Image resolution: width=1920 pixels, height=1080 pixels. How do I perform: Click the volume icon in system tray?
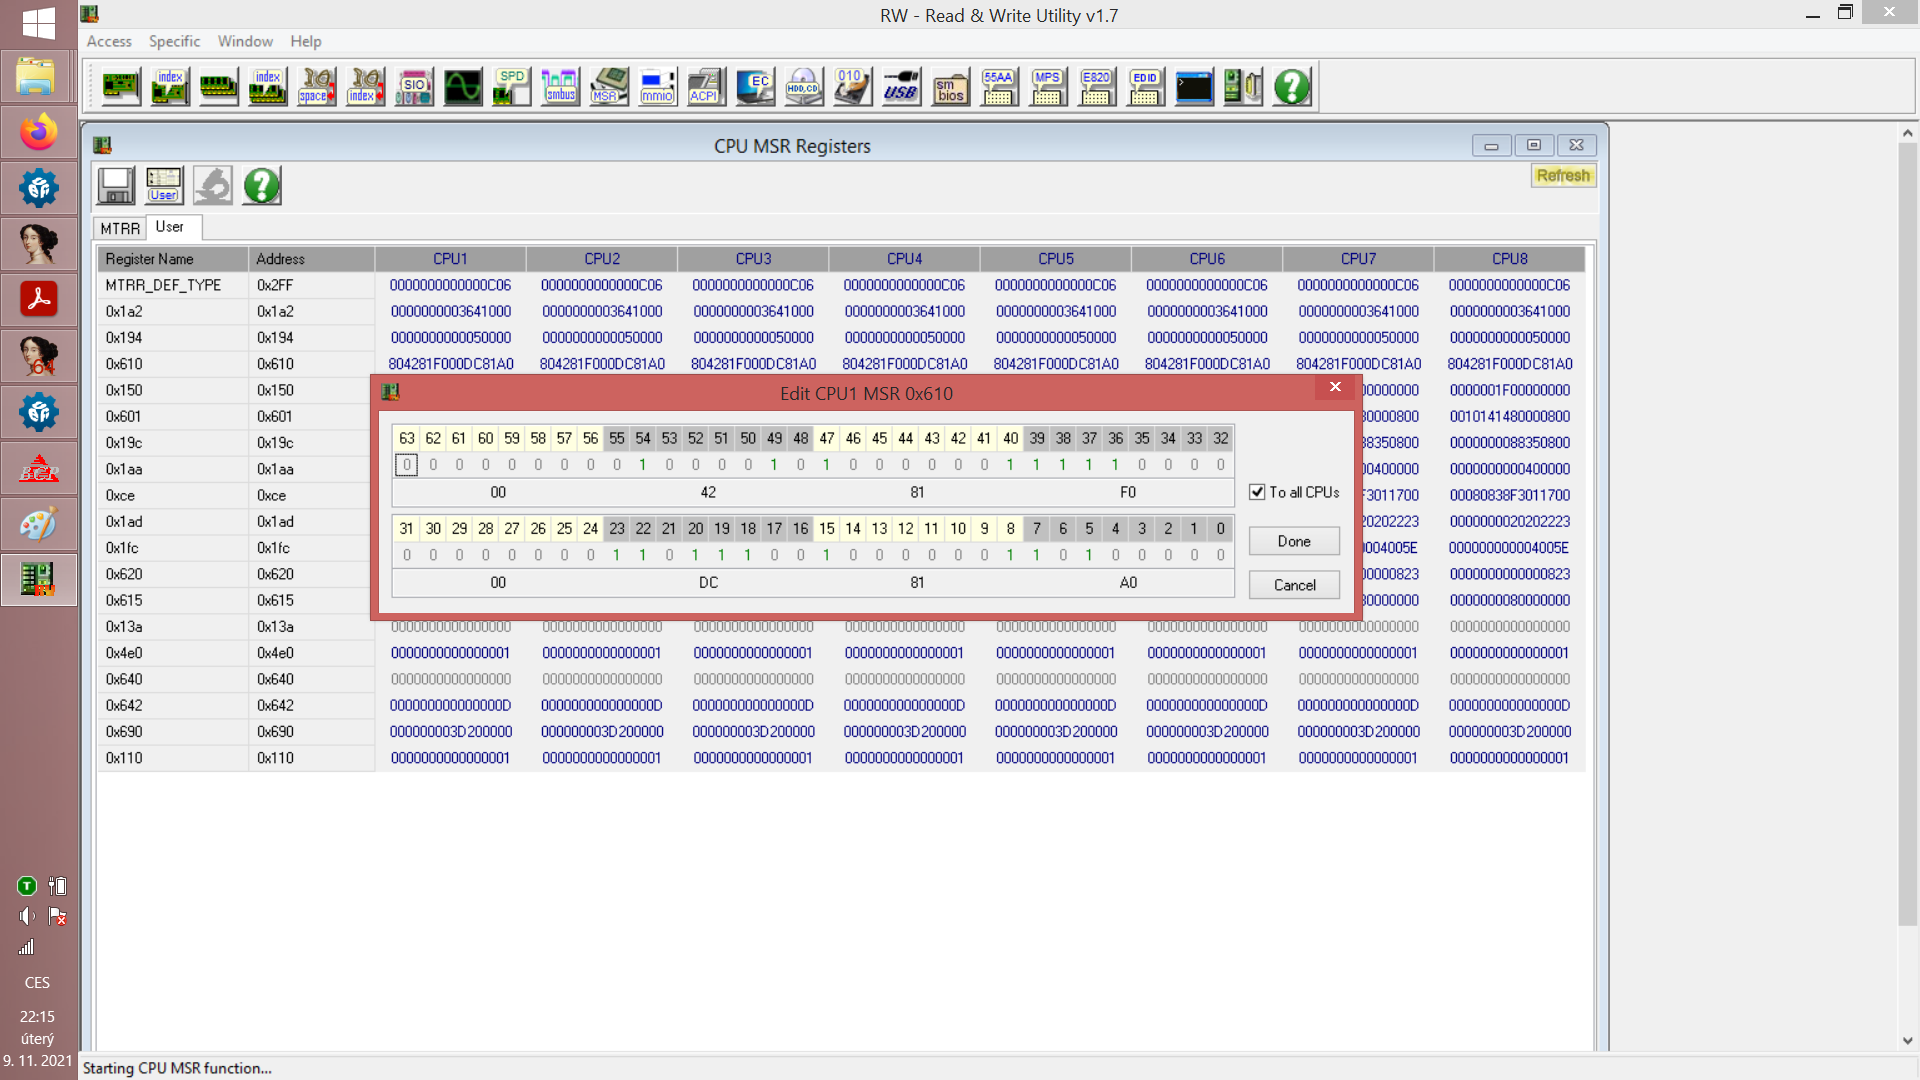[27, 916]
